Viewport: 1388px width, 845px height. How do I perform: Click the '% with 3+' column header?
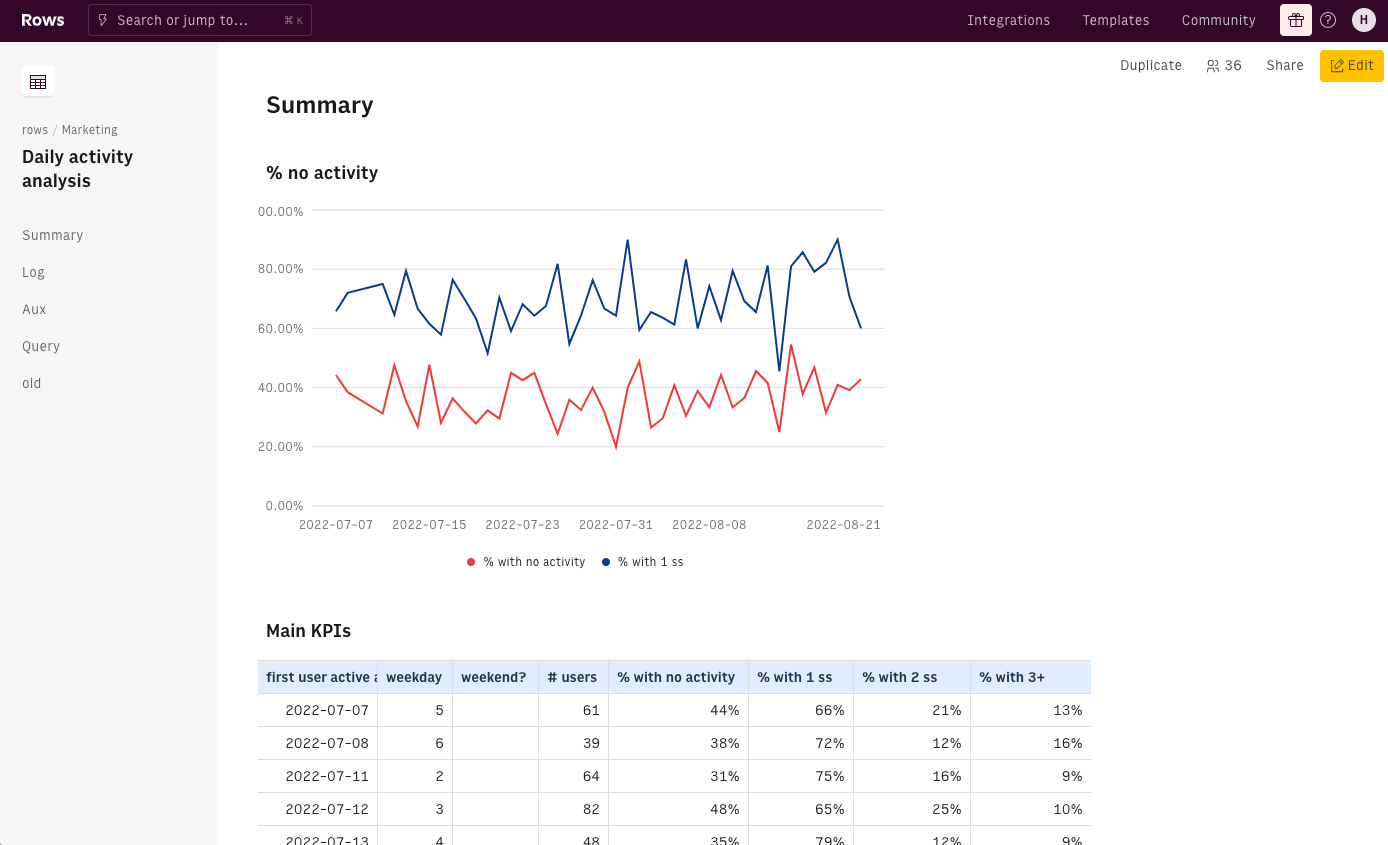pos(1031,677)
